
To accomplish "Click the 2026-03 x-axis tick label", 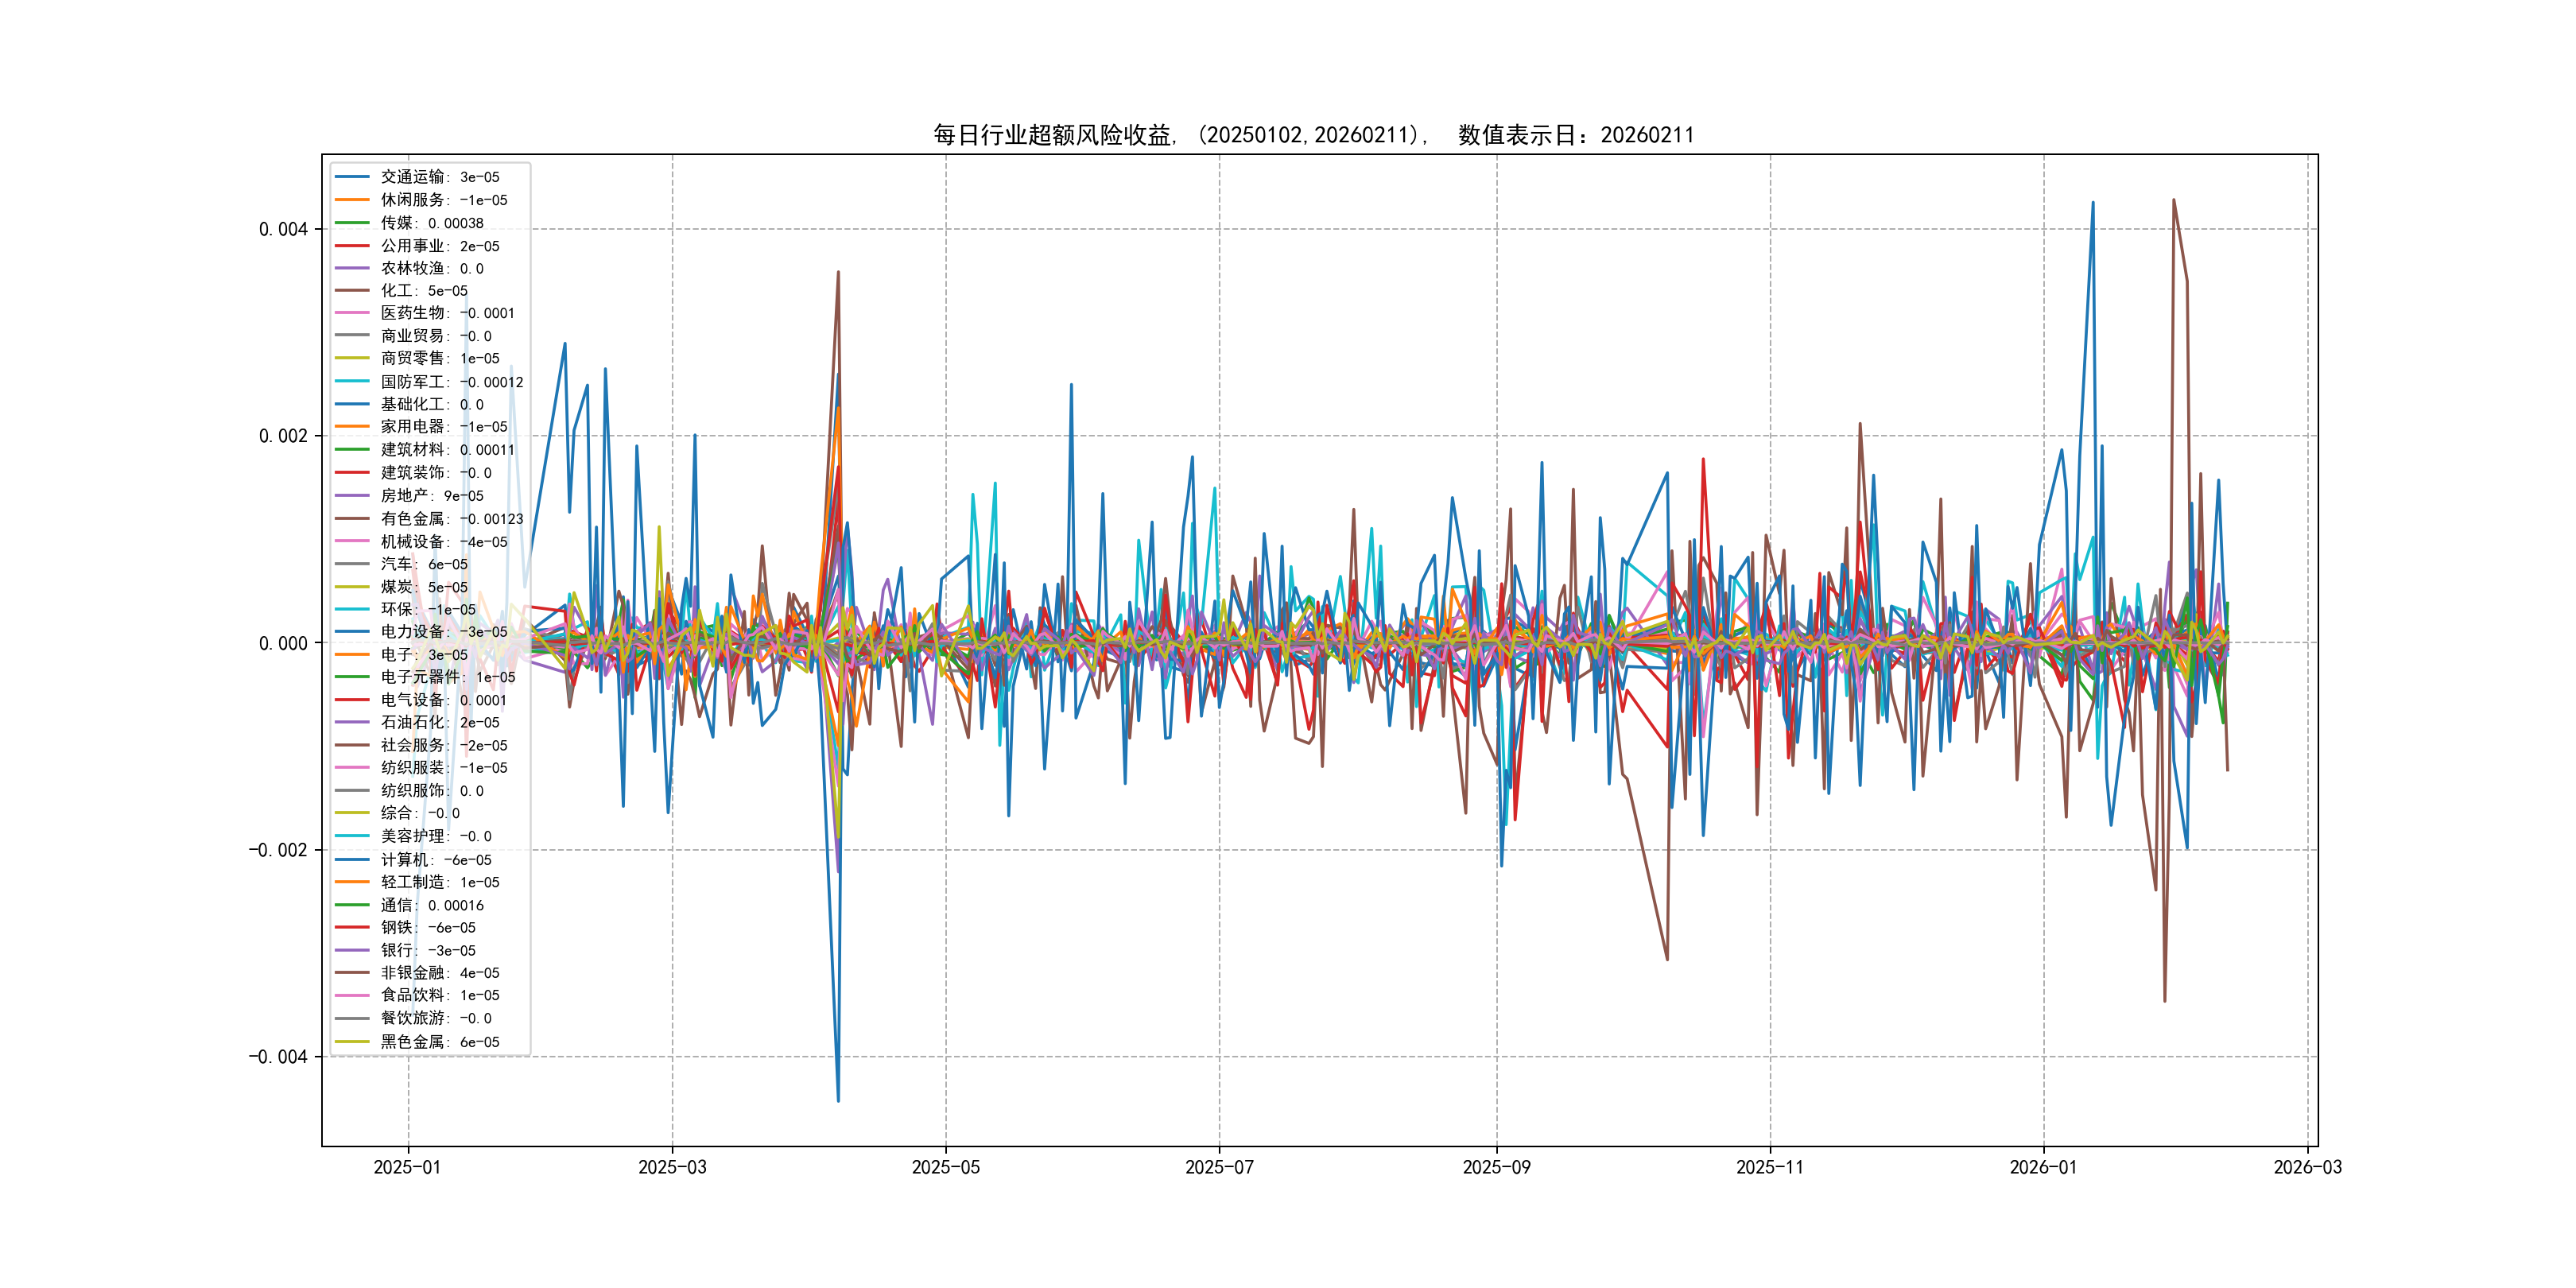I will tap(2307, 1167).
